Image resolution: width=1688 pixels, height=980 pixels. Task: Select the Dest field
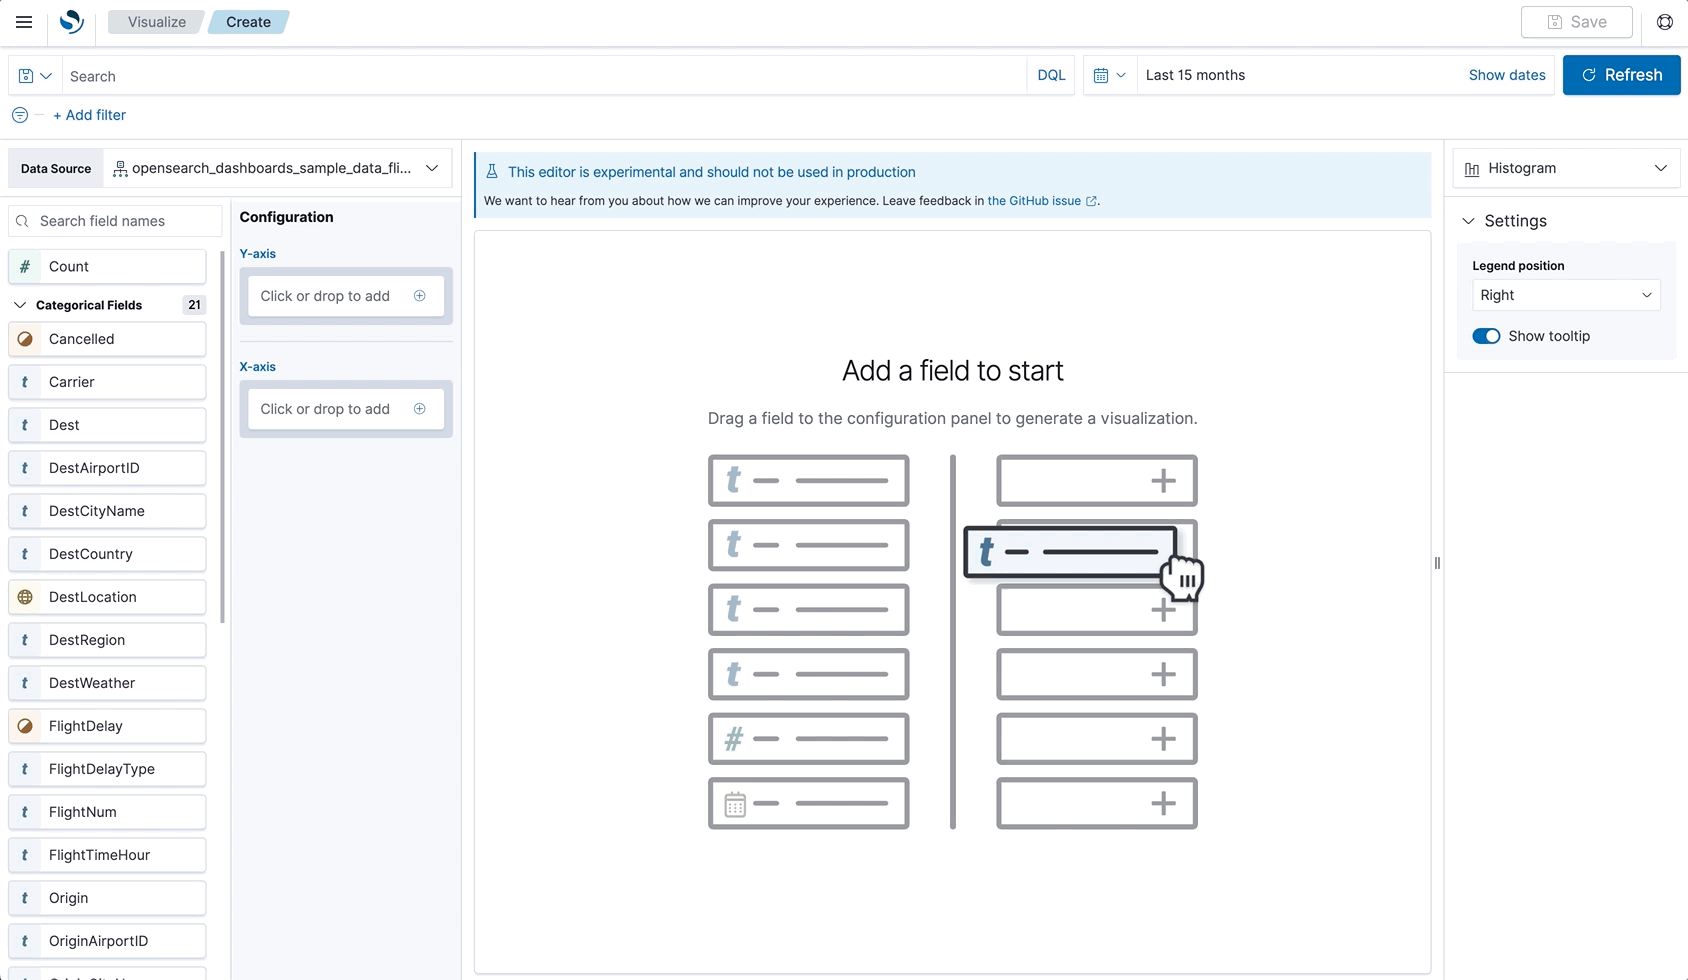tap(107, 425)
